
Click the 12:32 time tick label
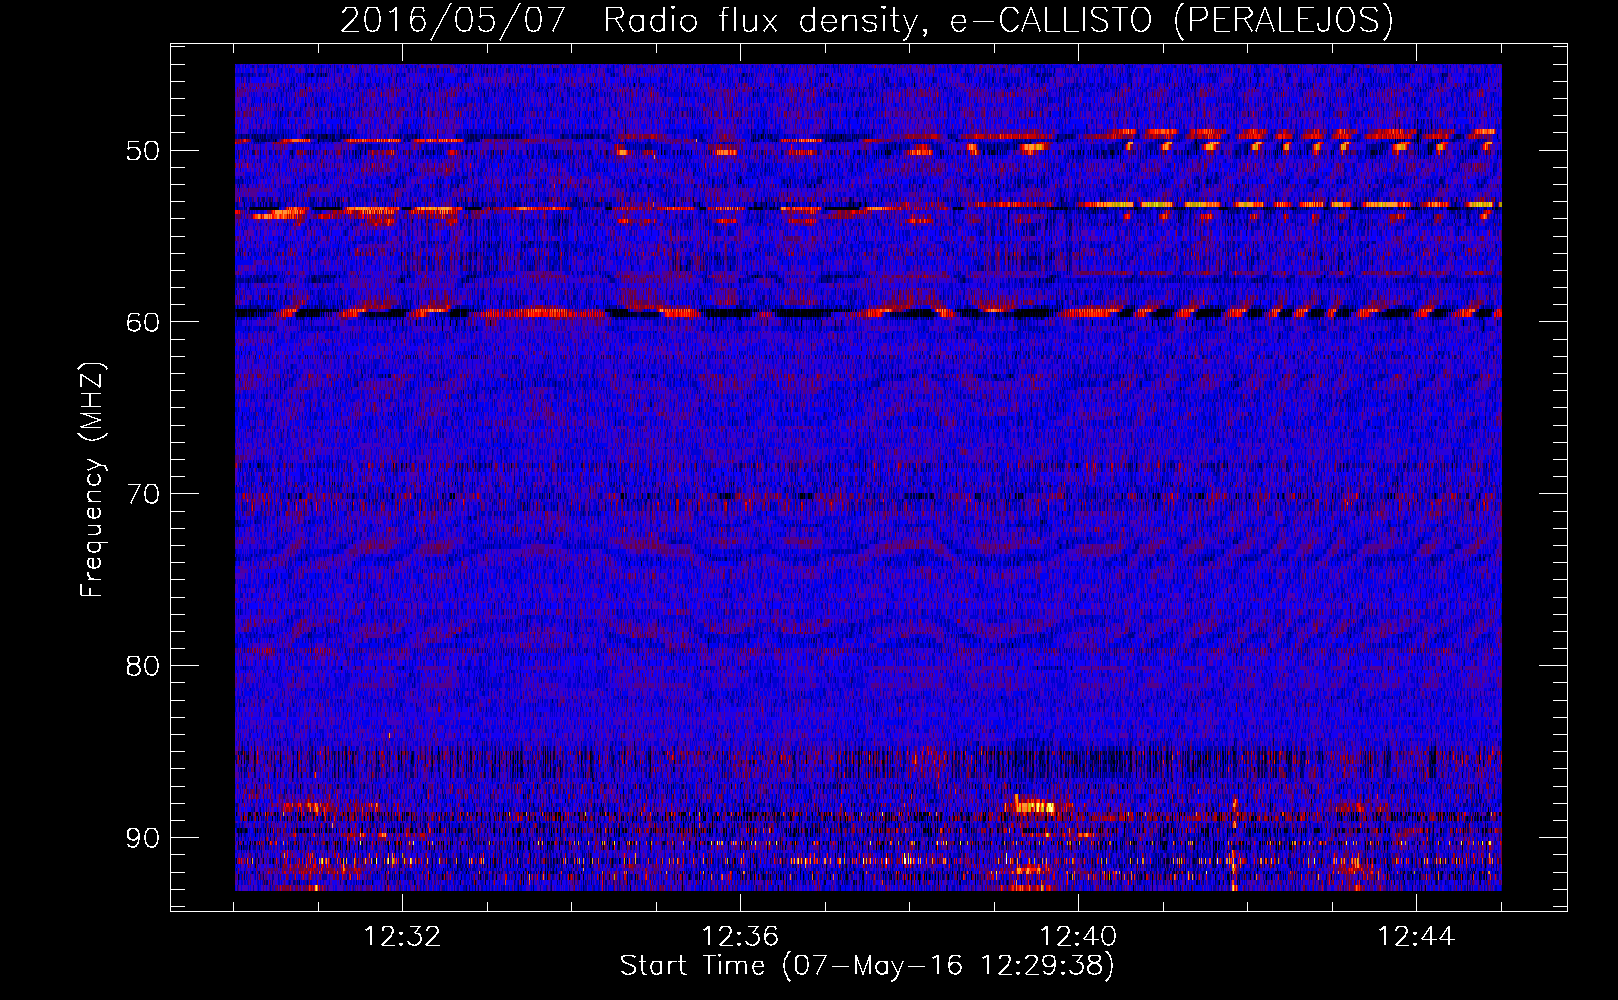pos(402,937)
